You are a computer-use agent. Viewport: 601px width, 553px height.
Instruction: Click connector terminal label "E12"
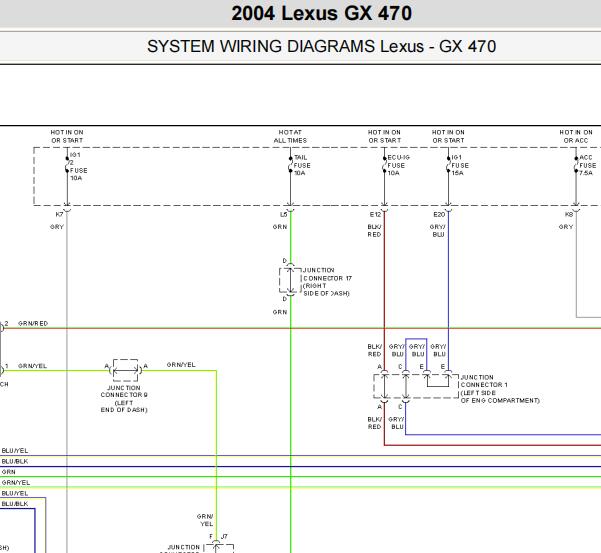[x=375, y=214]
